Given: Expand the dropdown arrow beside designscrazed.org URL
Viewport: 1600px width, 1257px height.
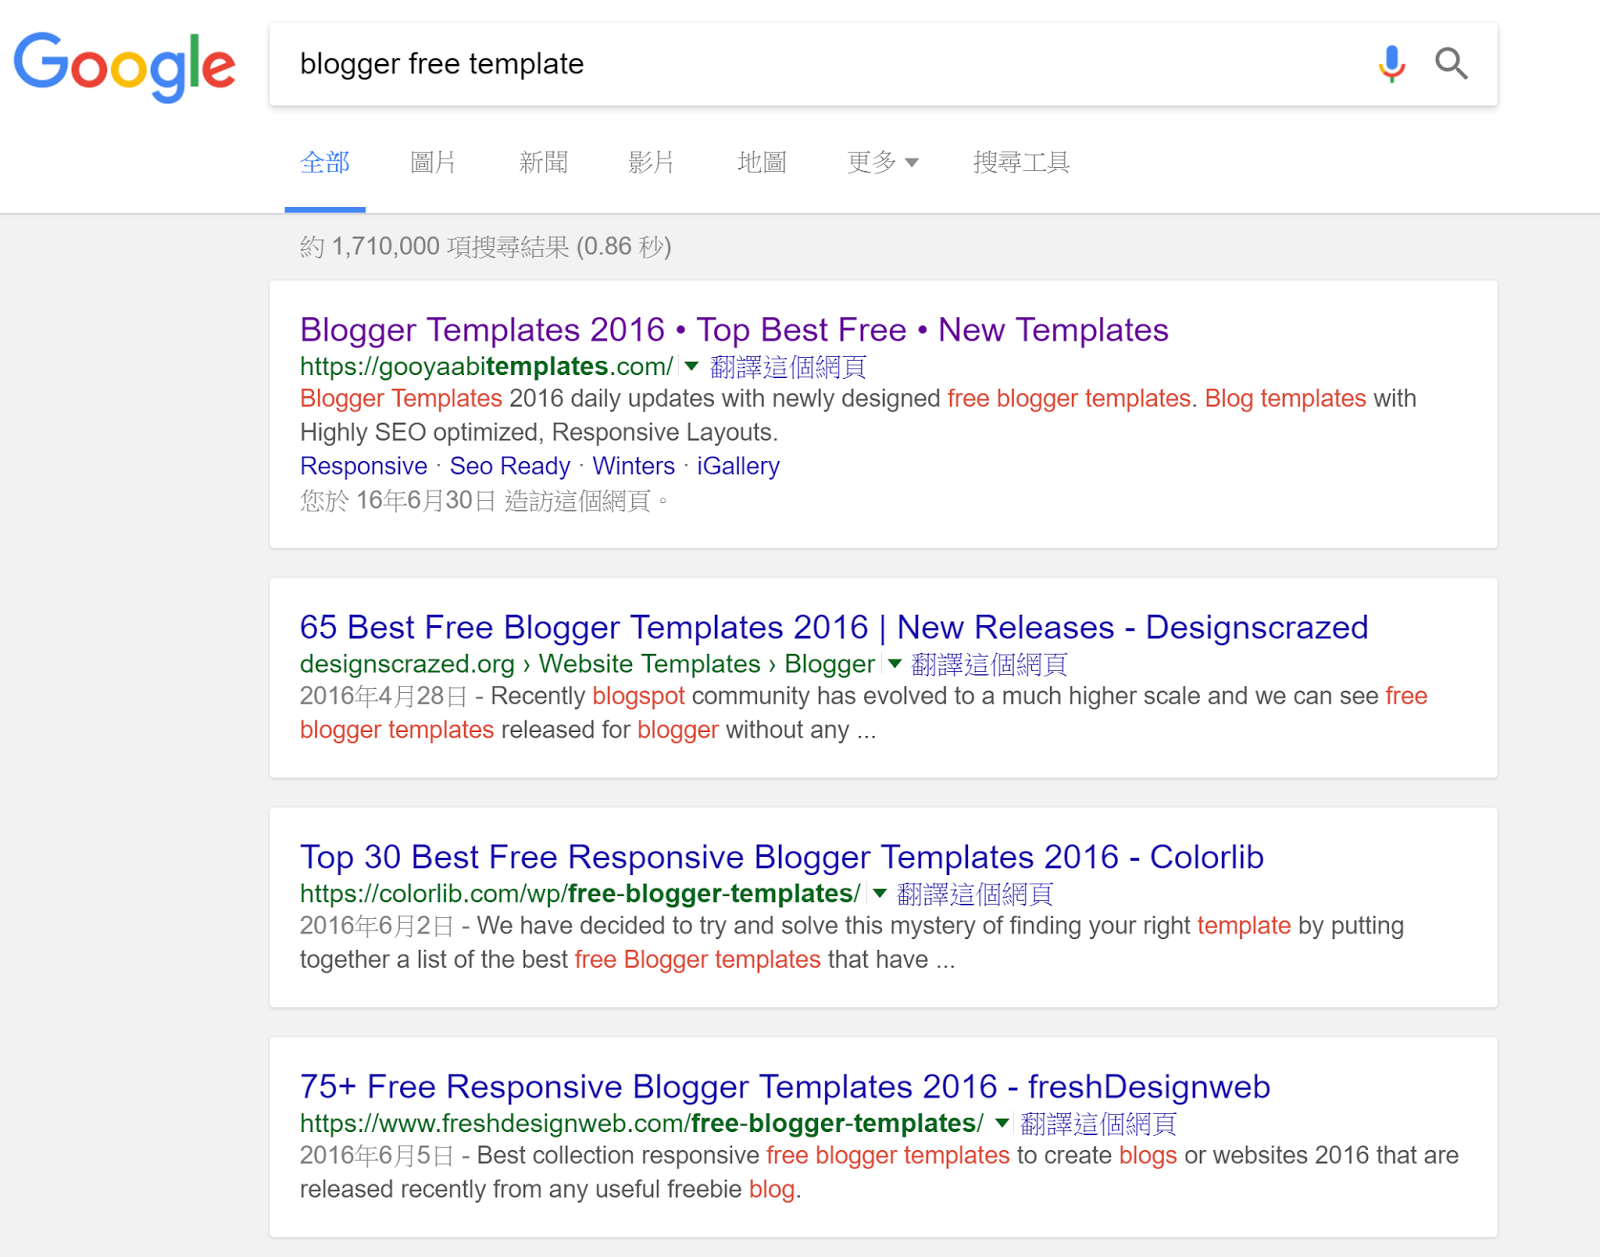Looking at the screenshot, I should pyautogui.click(x=894, y=664).
